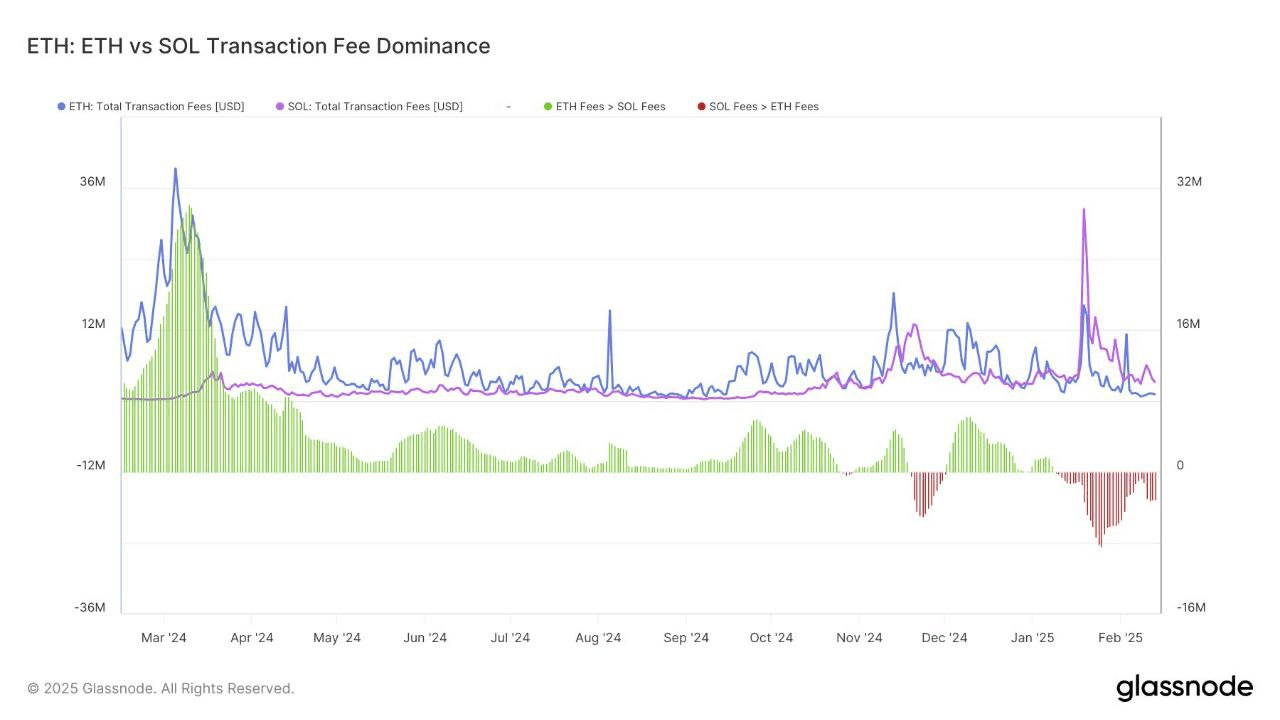Click the Jan '25 axis label

(x=1032, y=637)
